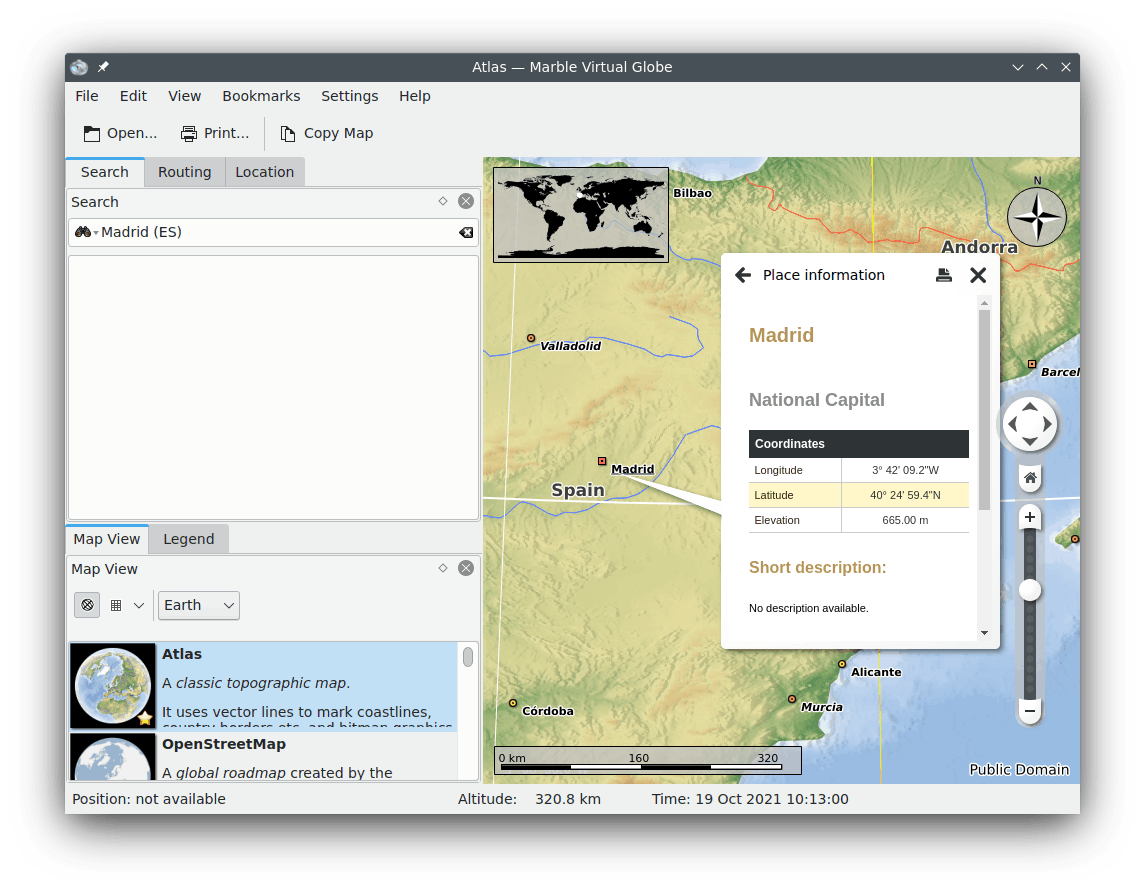The height and width of the screenshot is (891, 1145).
Task: Close the Search panel
Action: tap(466, 202)
